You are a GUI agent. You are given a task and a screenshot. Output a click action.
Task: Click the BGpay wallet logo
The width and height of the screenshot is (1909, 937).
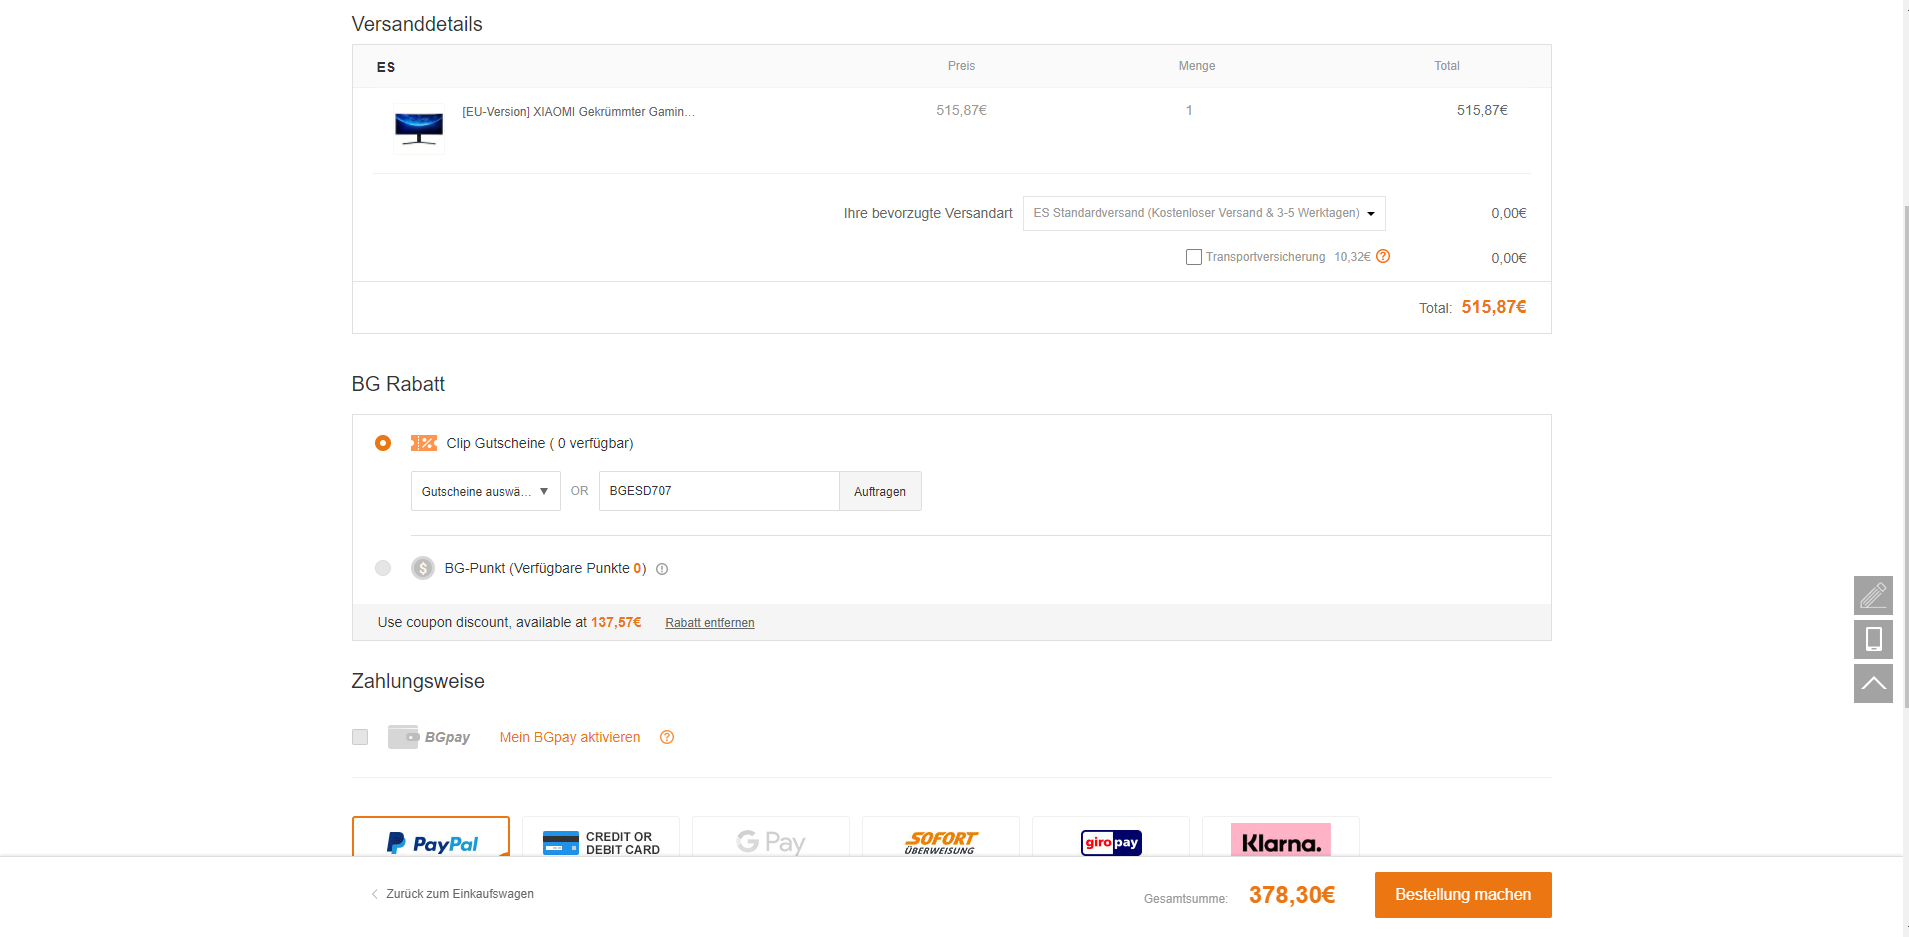tap(429, 737)
